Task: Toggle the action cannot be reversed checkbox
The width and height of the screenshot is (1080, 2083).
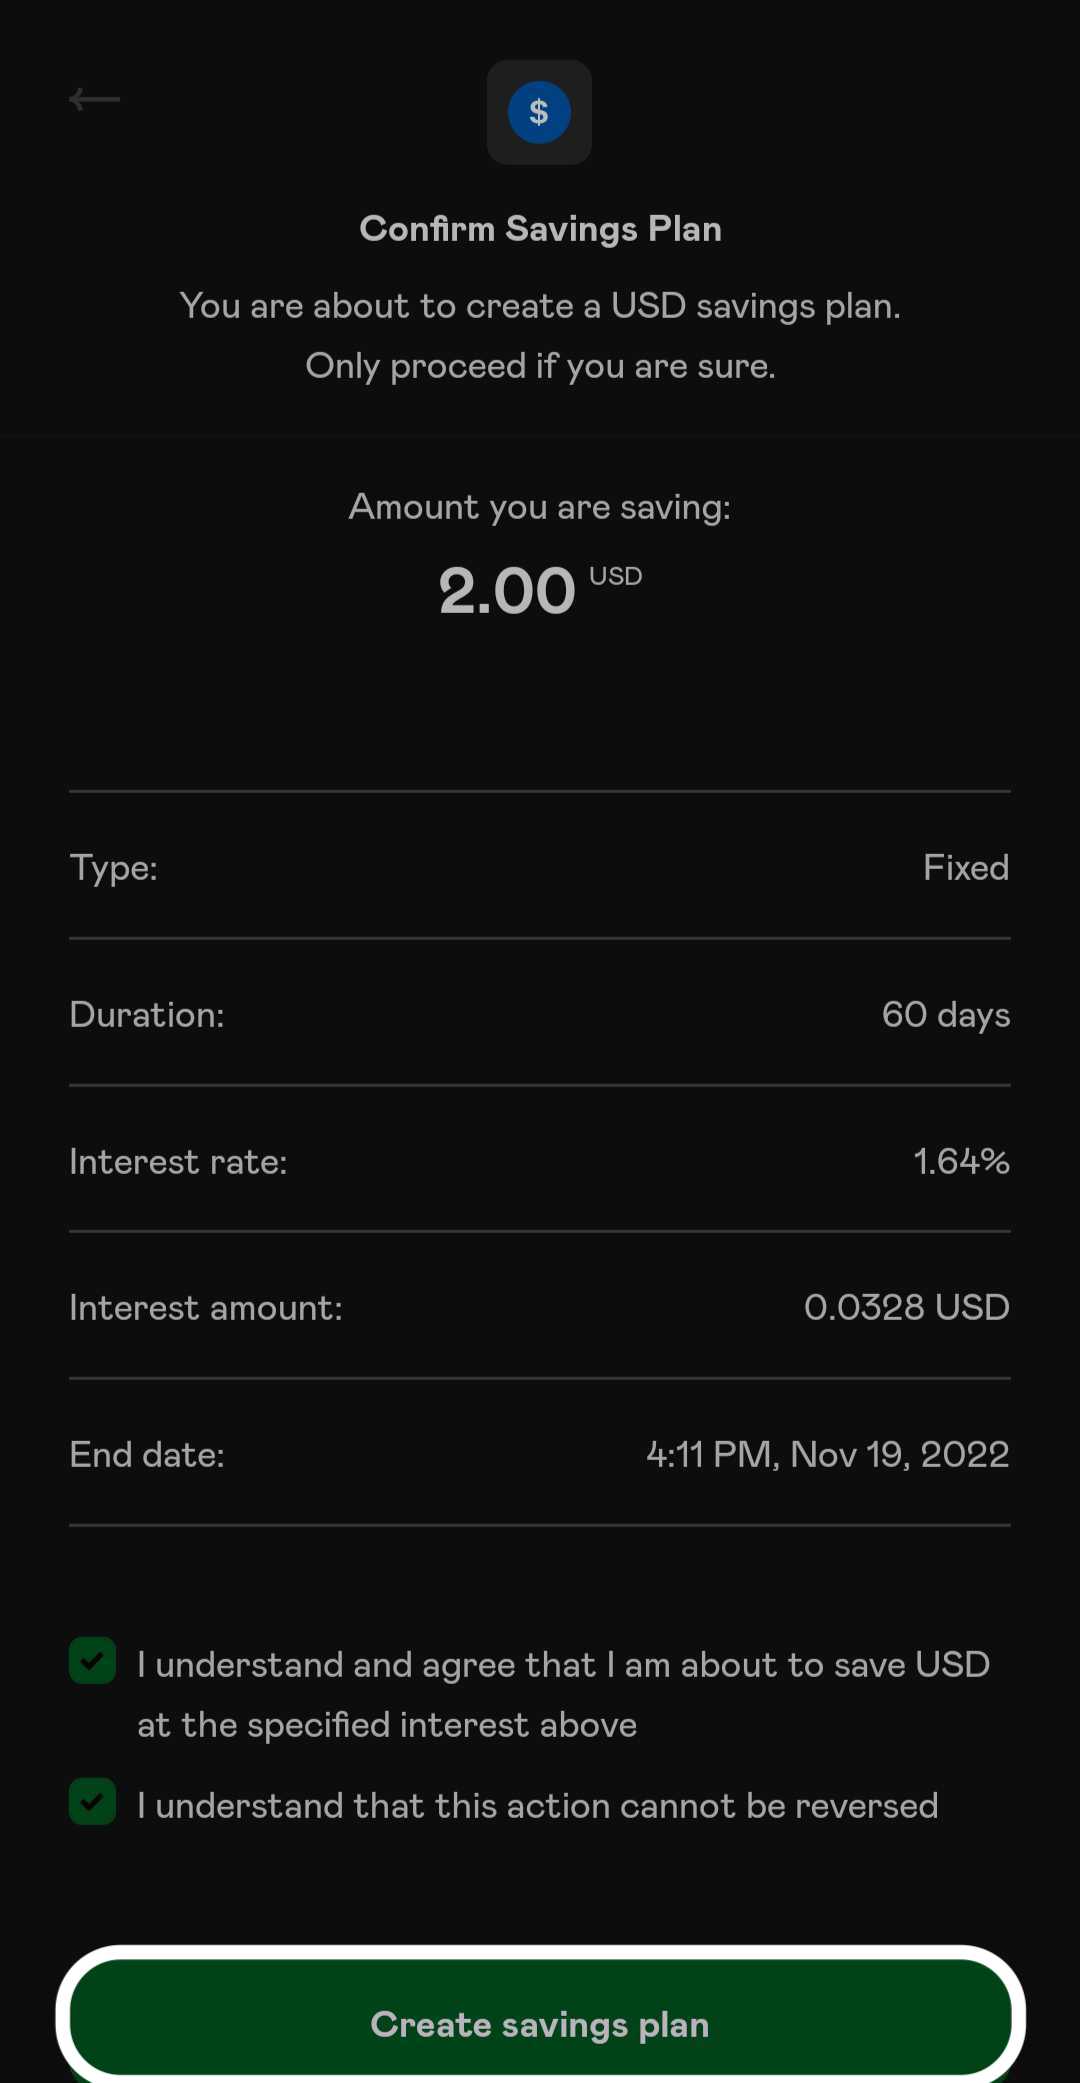Action: pos(93,1802)
